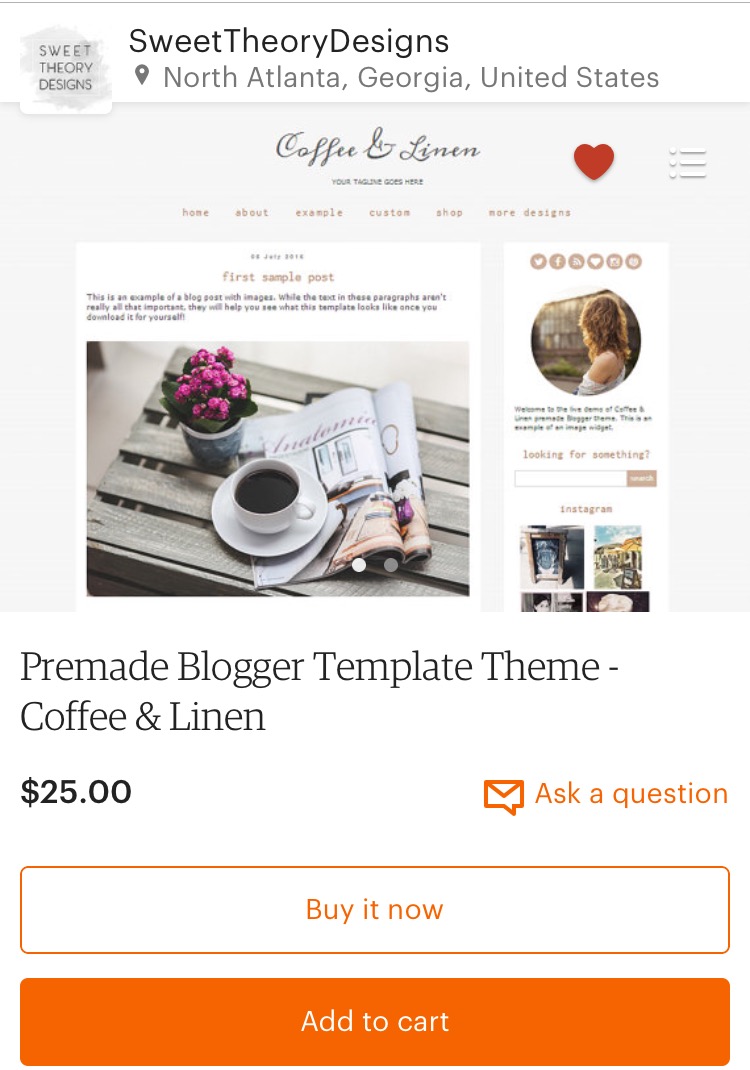750x1070 pixels.
Task: Add the template to cart
Action: (375, 1022)
